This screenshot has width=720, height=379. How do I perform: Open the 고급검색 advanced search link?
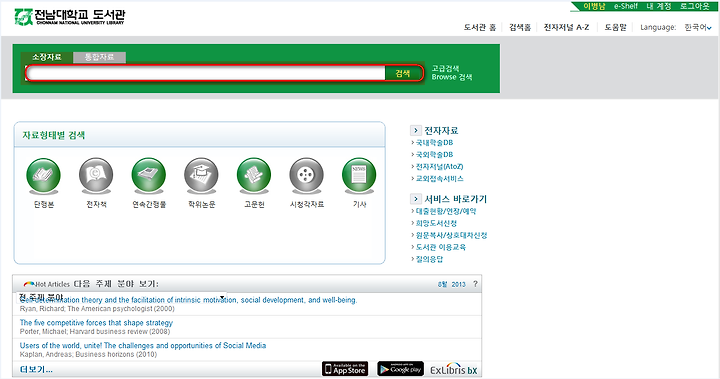pyautogui.click(x=445, y=68)
